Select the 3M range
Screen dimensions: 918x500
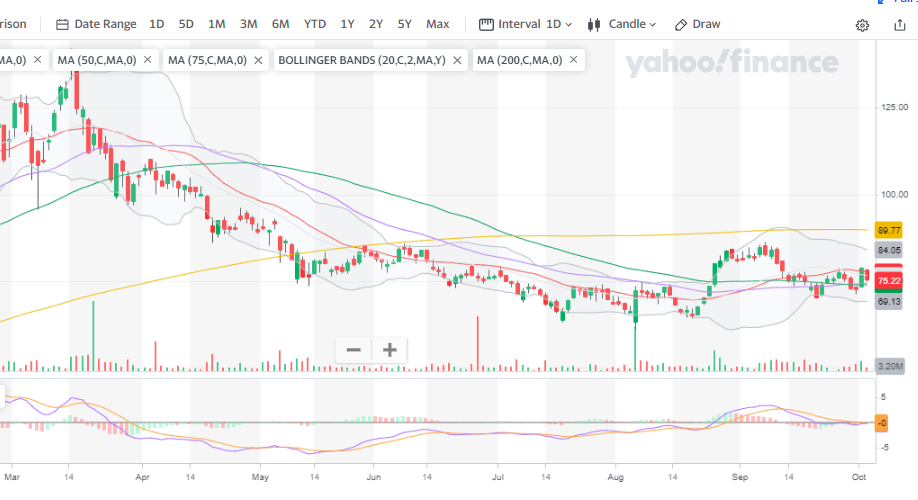(x=248, y=24)
